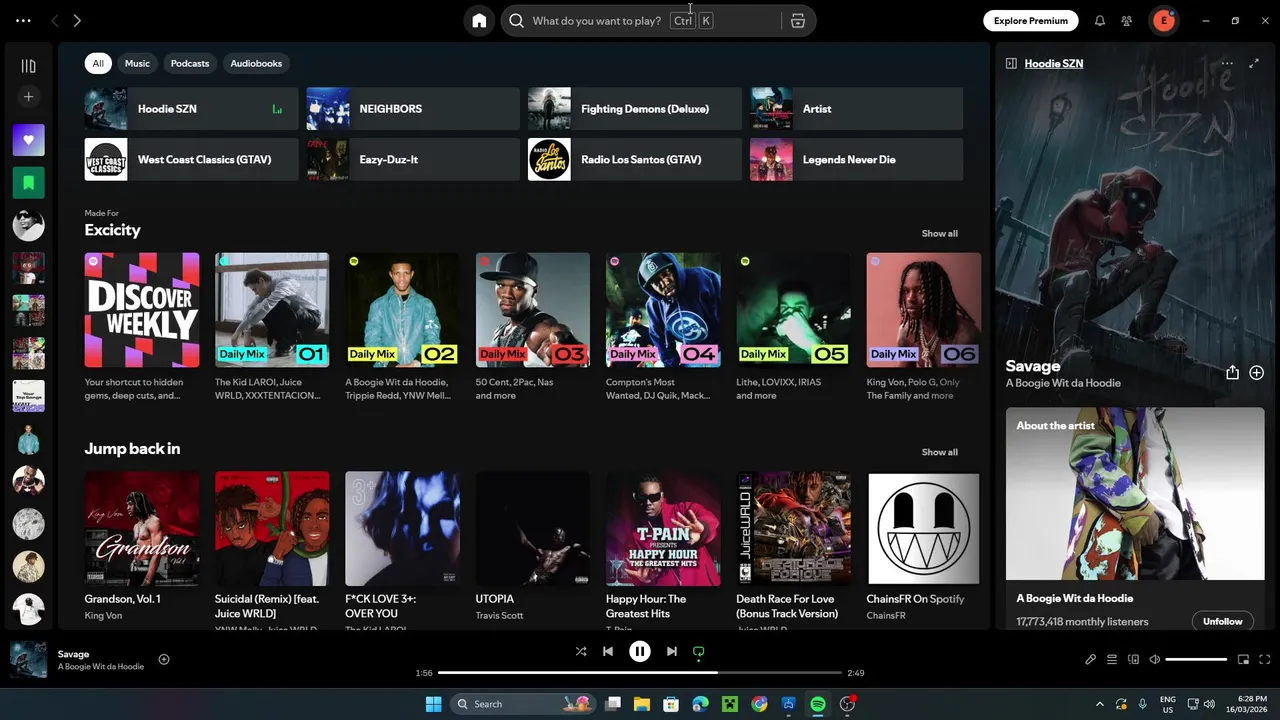The height and width of the screenshot is (720, 1280).
Task: Open the lyrics microphone icon
Action: point(1091,660)
